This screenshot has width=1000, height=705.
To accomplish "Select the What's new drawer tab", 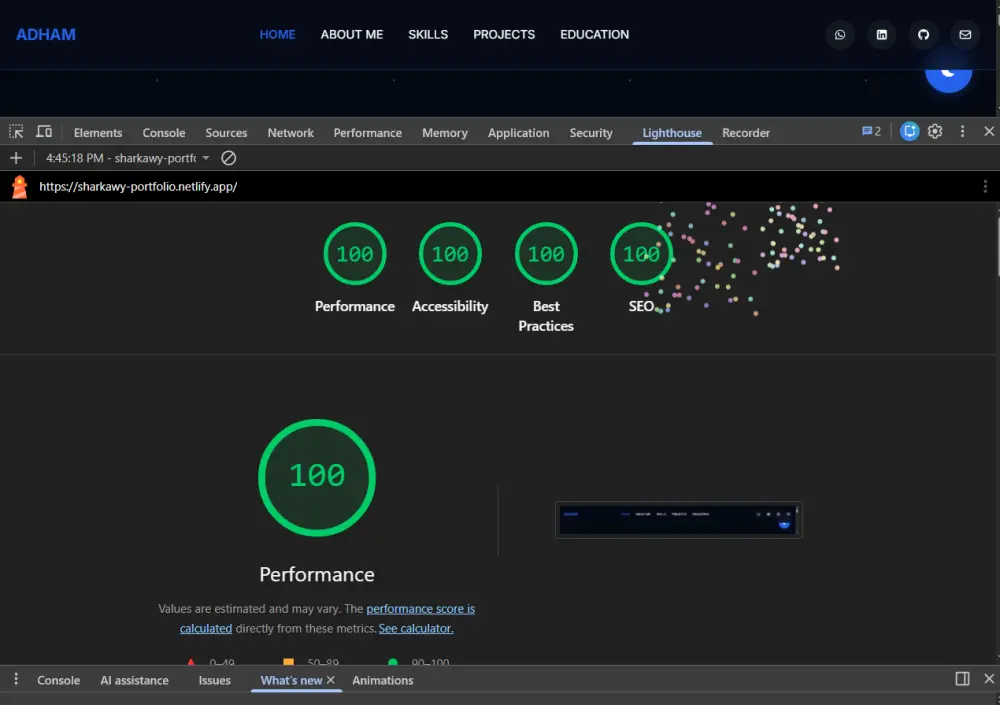I will point(291,680).
